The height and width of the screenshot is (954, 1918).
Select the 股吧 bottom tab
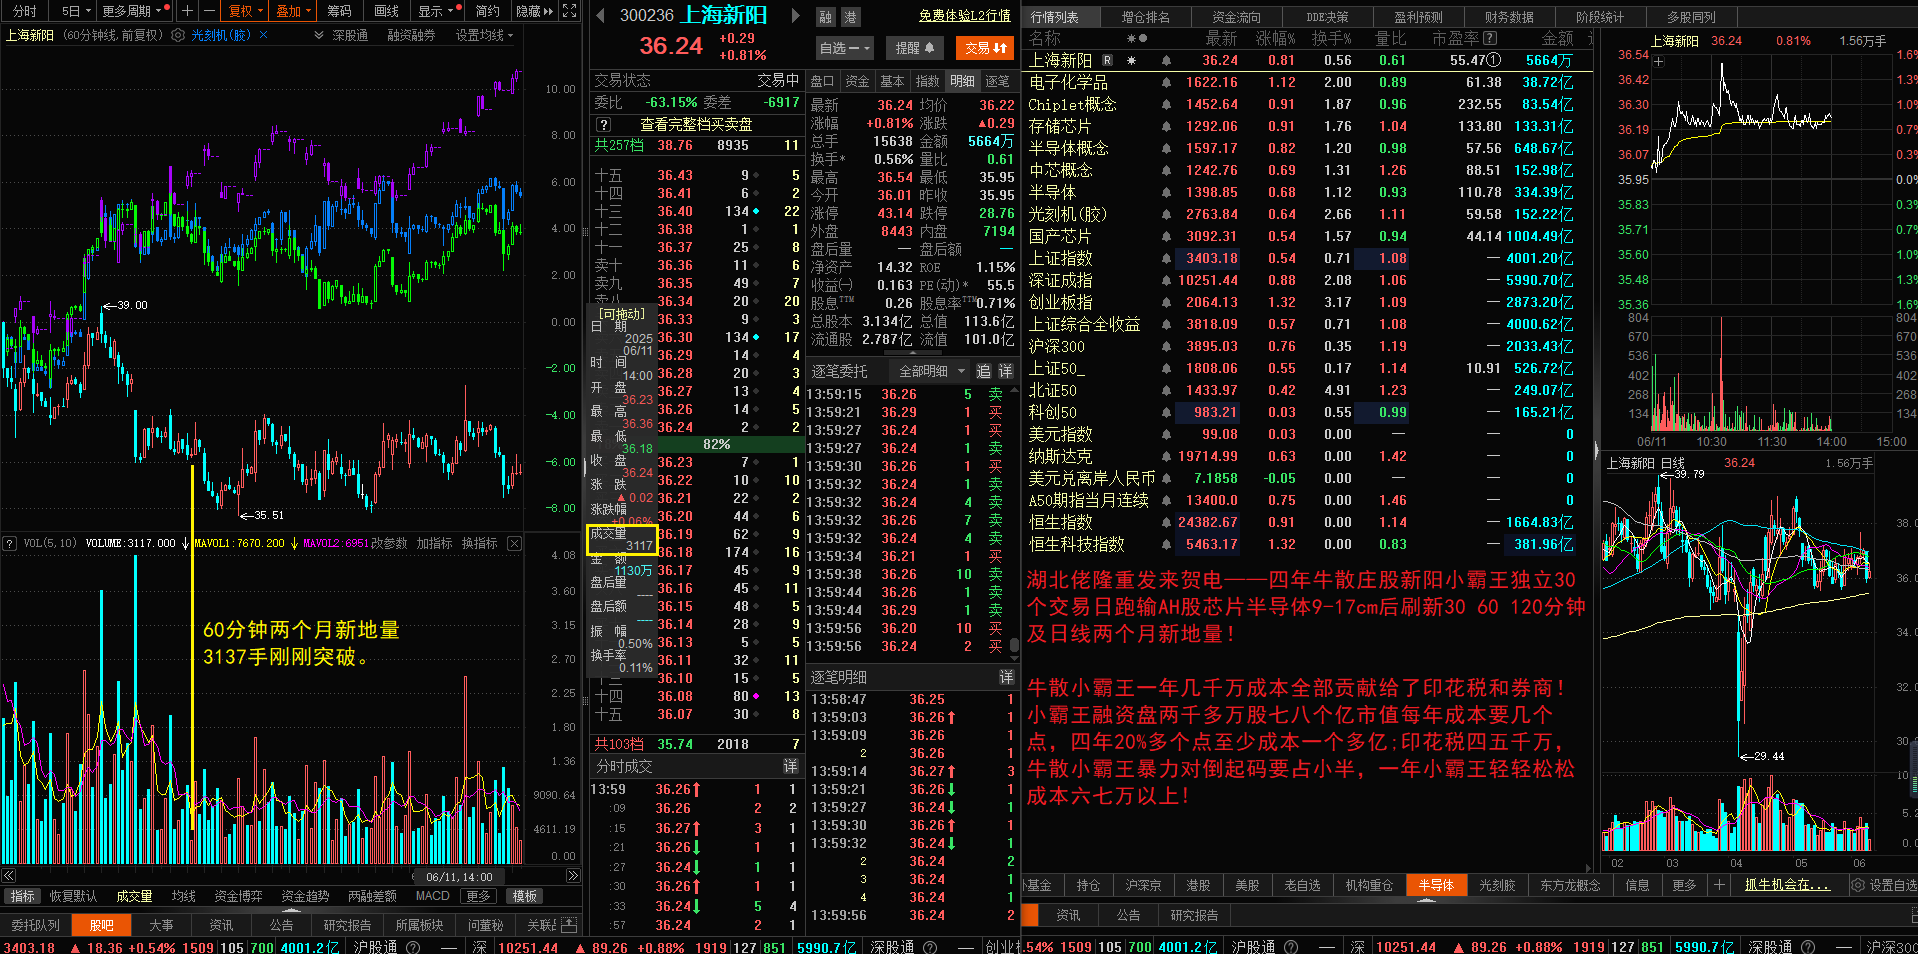point(101,925)
